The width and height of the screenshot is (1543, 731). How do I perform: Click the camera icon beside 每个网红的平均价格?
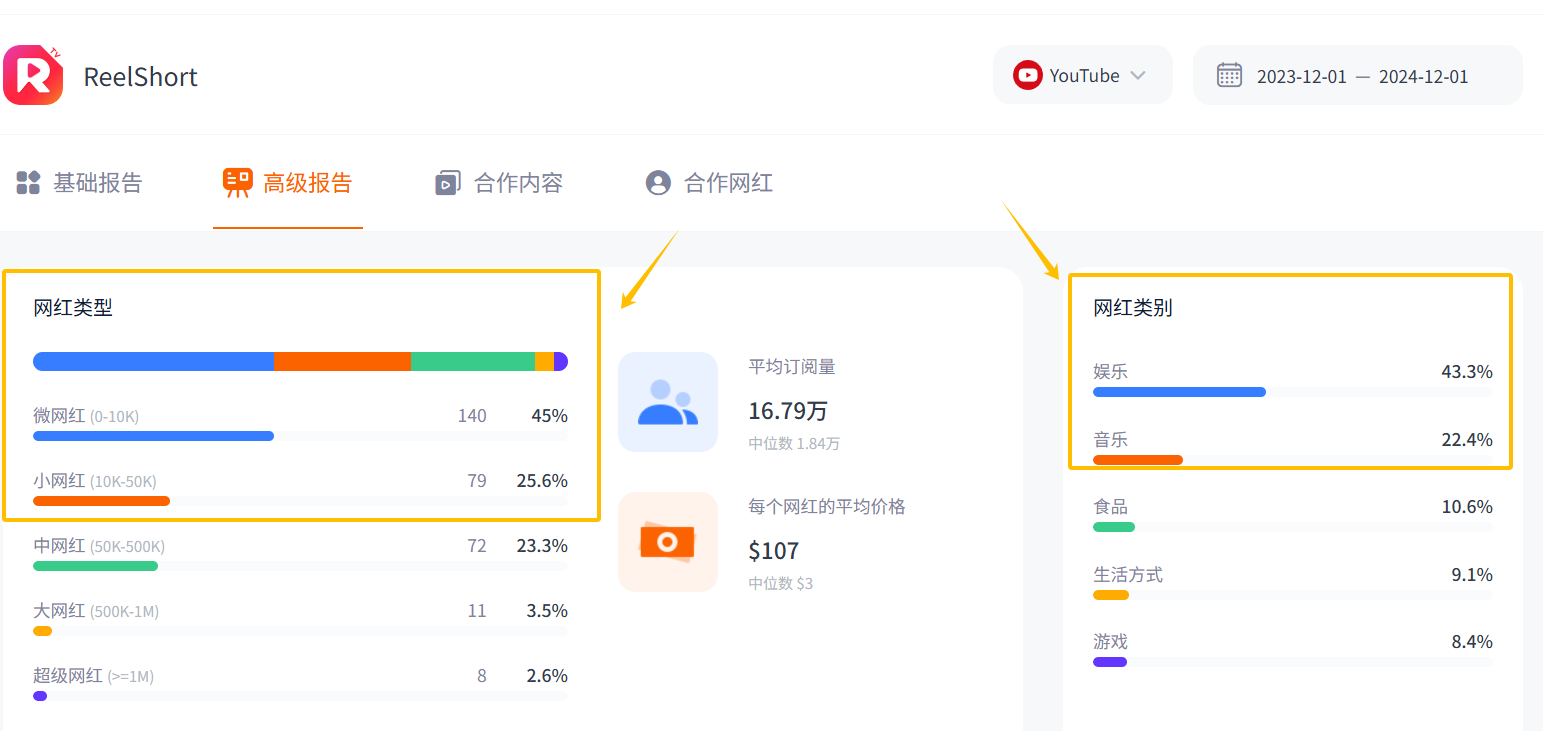point(668,541)
